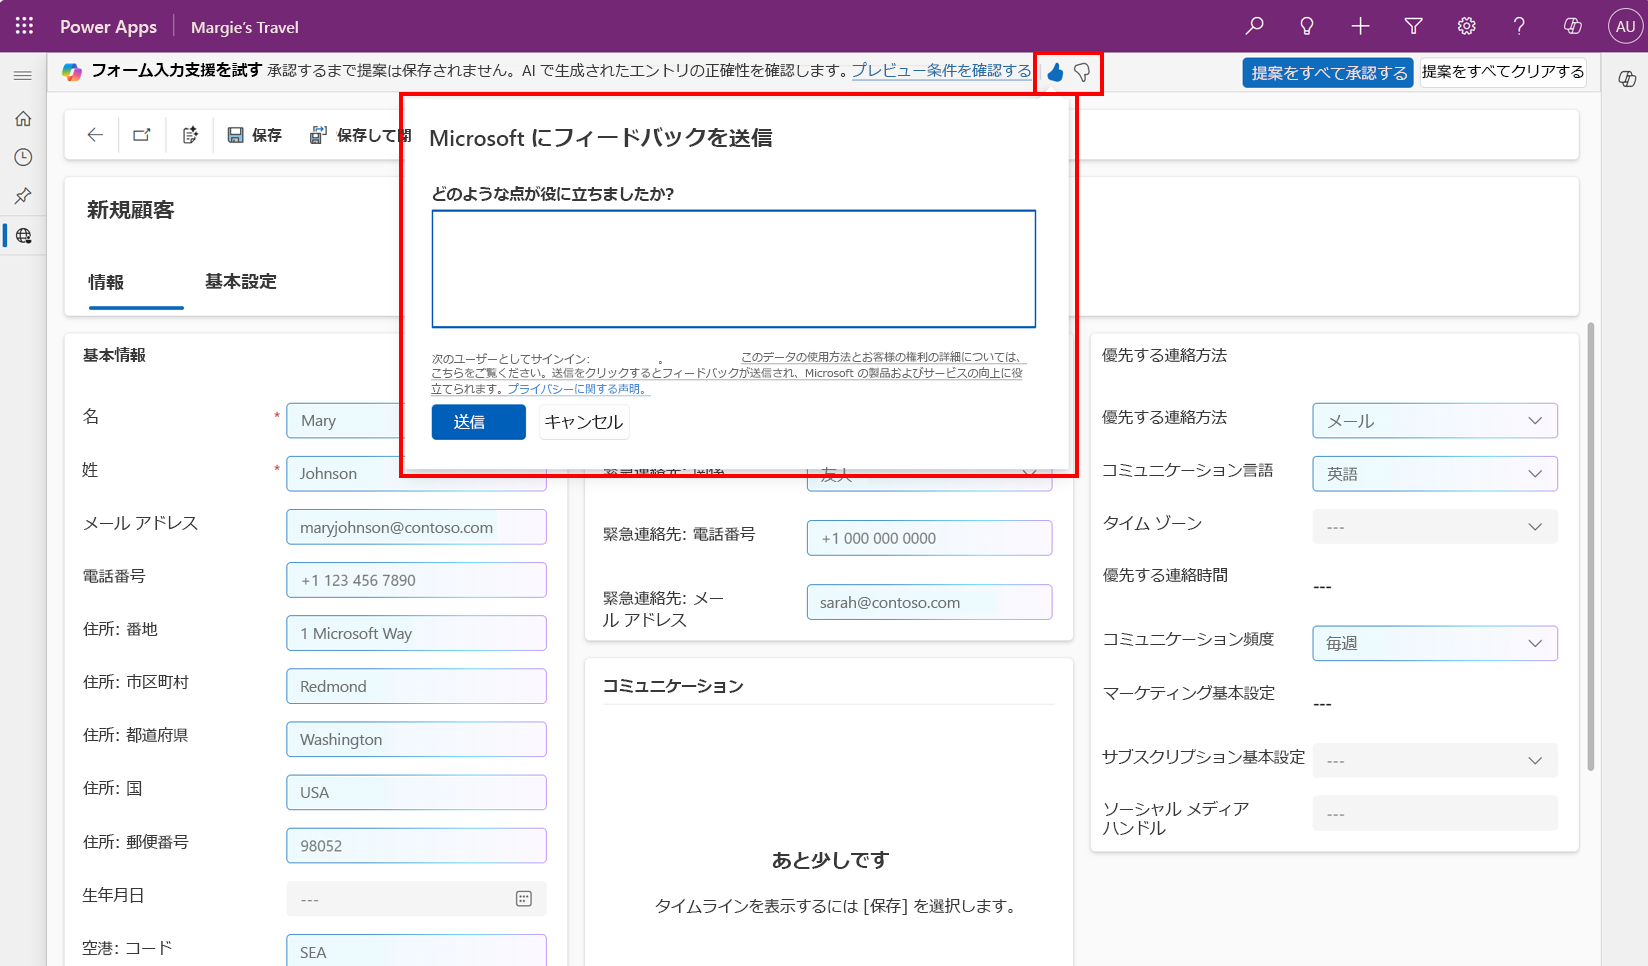
Task: Open the 生年月日 calendar picker icon
Action: click(x=524, y=899)
